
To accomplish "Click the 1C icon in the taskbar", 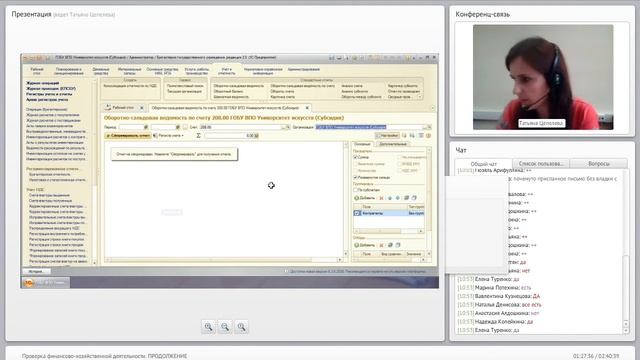I will pos(29,282).
